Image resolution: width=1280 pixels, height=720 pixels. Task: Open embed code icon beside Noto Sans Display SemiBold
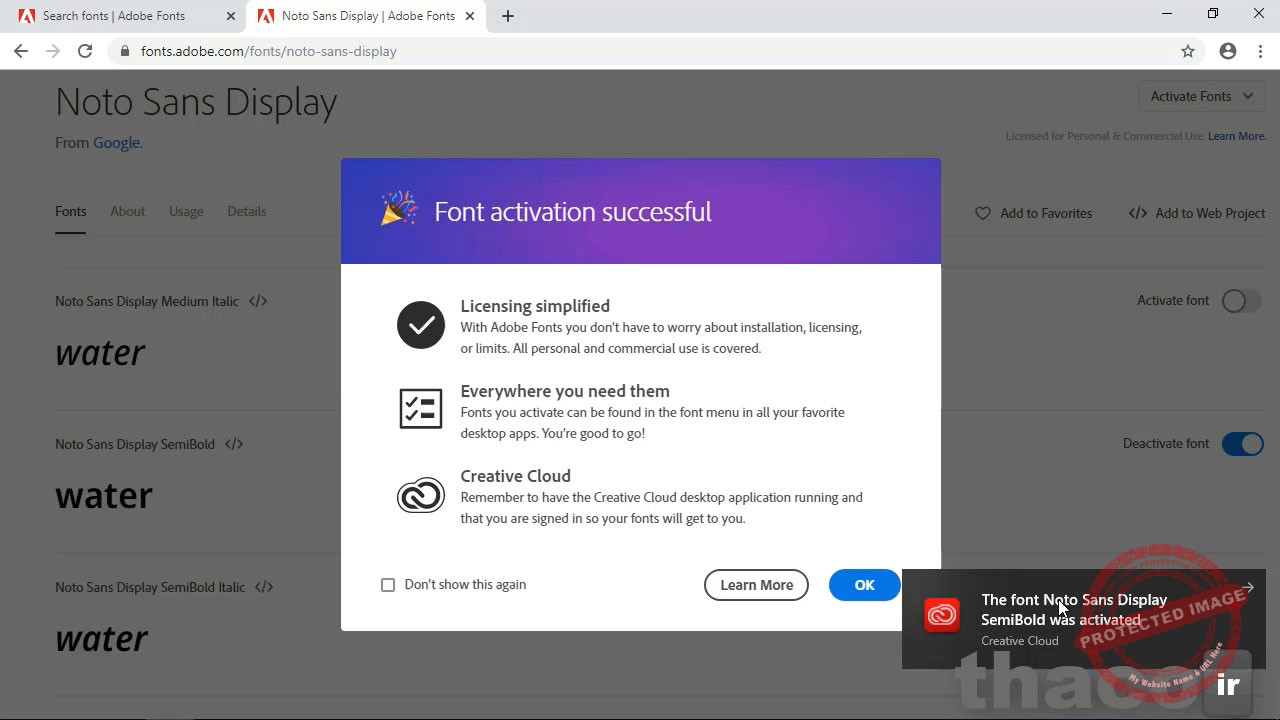234,444
